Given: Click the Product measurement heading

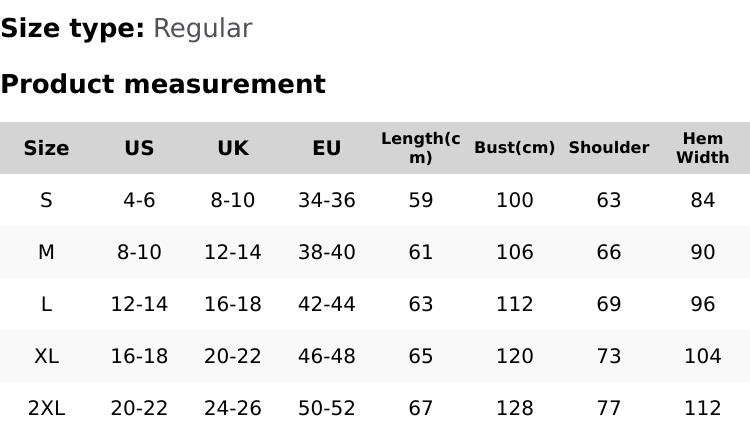Looking at the screenshot, I should pos(163,84).
